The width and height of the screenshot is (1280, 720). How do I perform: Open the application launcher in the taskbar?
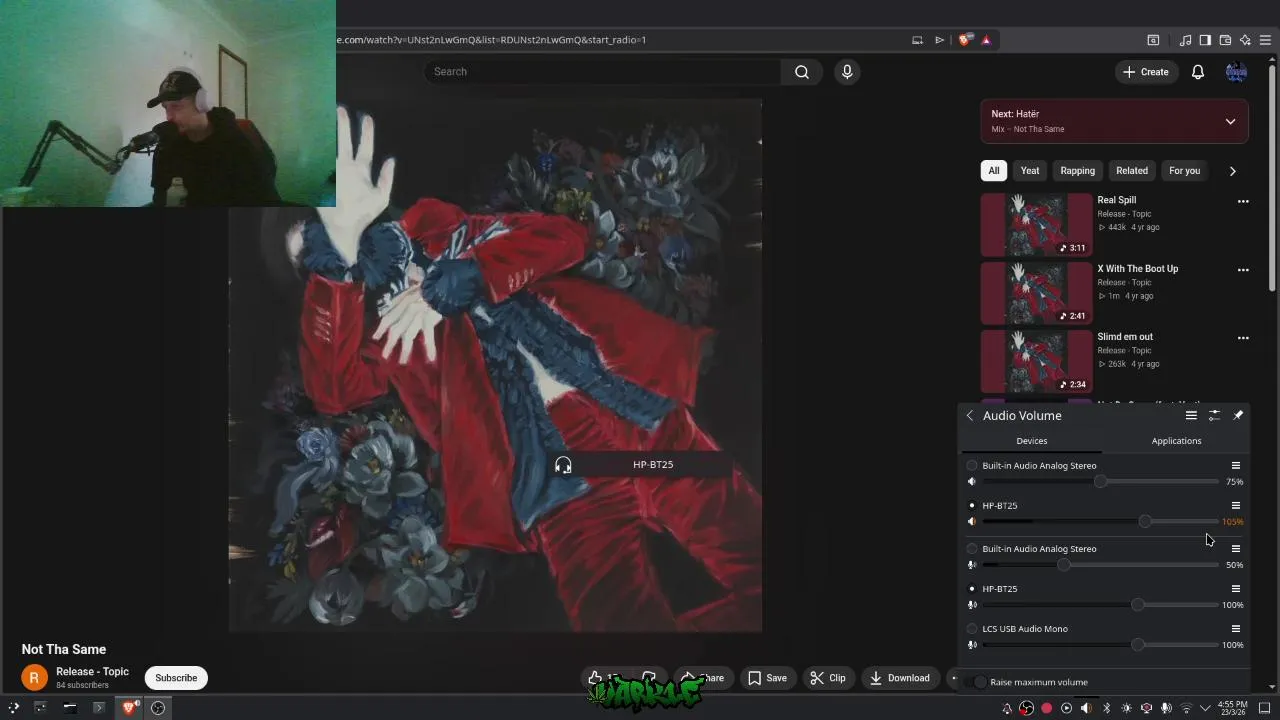(13, 708)
